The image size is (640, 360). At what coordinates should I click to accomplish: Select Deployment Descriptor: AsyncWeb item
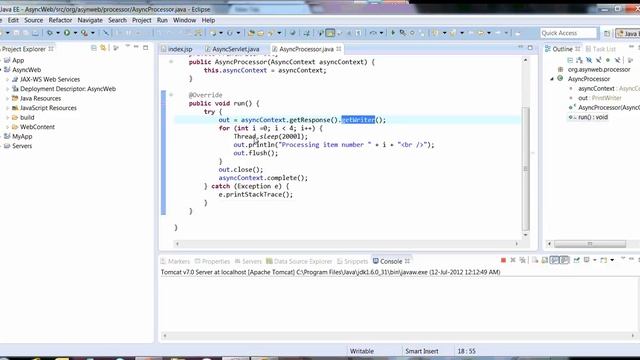68,89
